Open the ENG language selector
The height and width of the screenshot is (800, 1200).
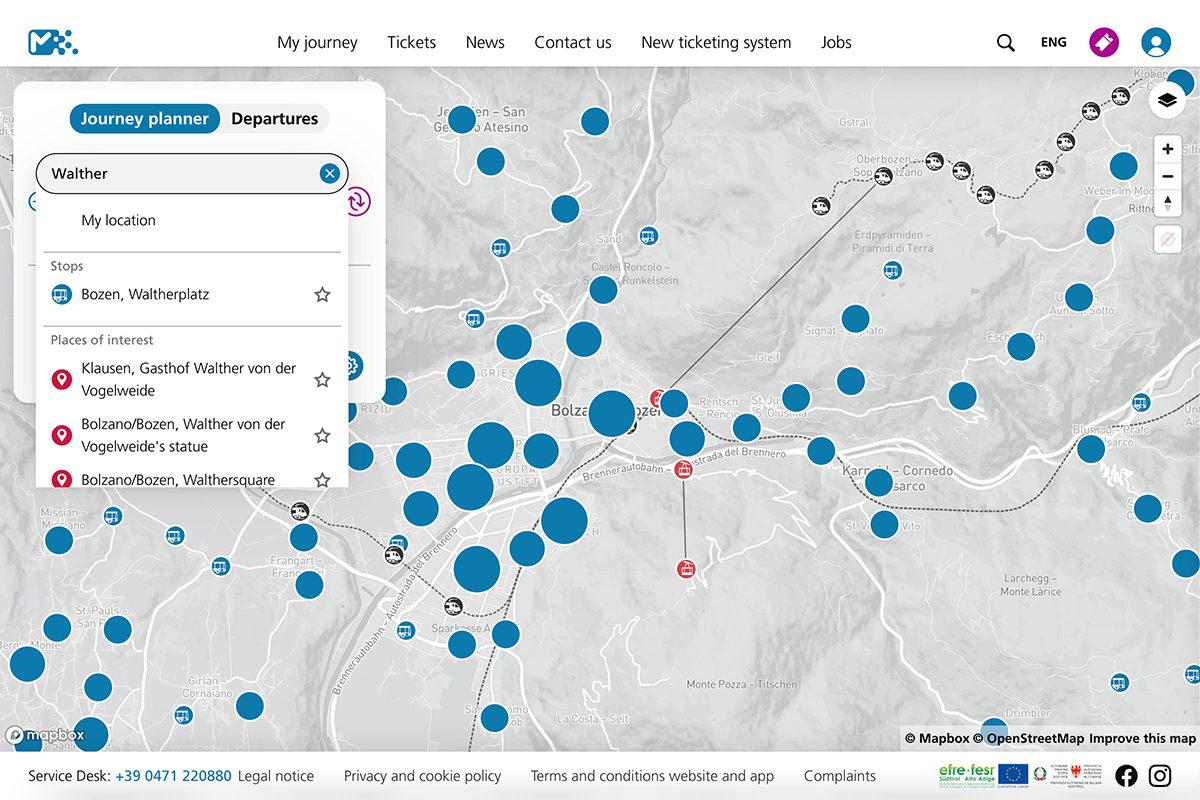click(1053, 43)
